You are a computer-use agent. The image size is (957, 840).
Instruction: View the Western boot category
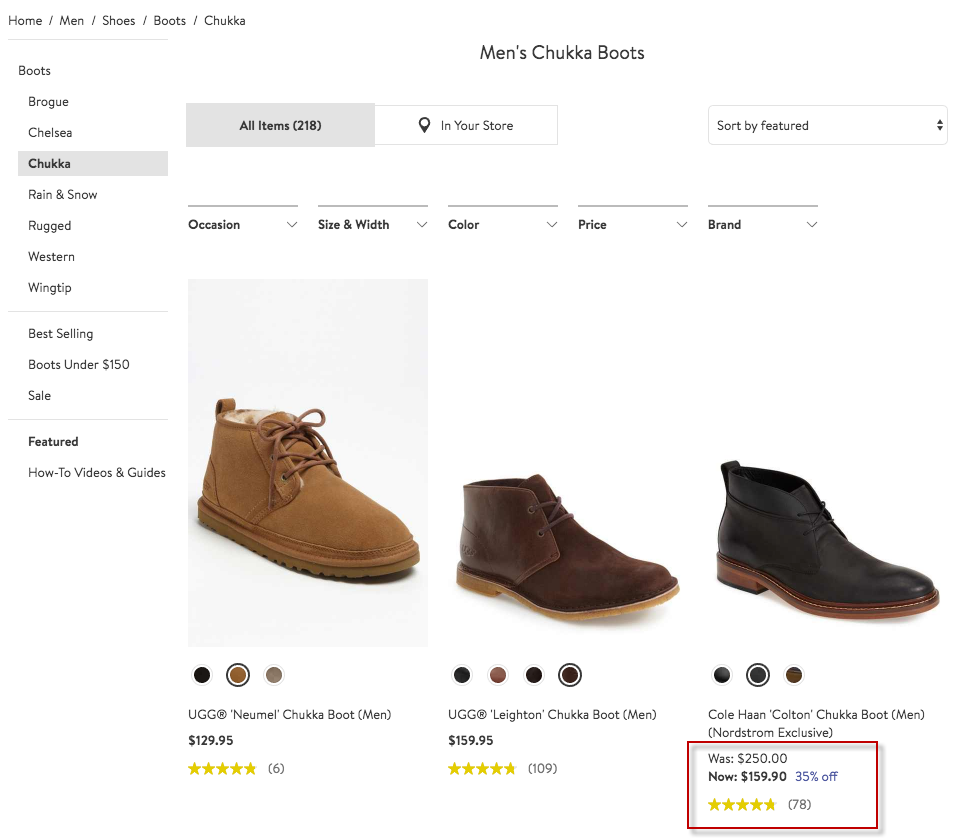tap(51, 257)
